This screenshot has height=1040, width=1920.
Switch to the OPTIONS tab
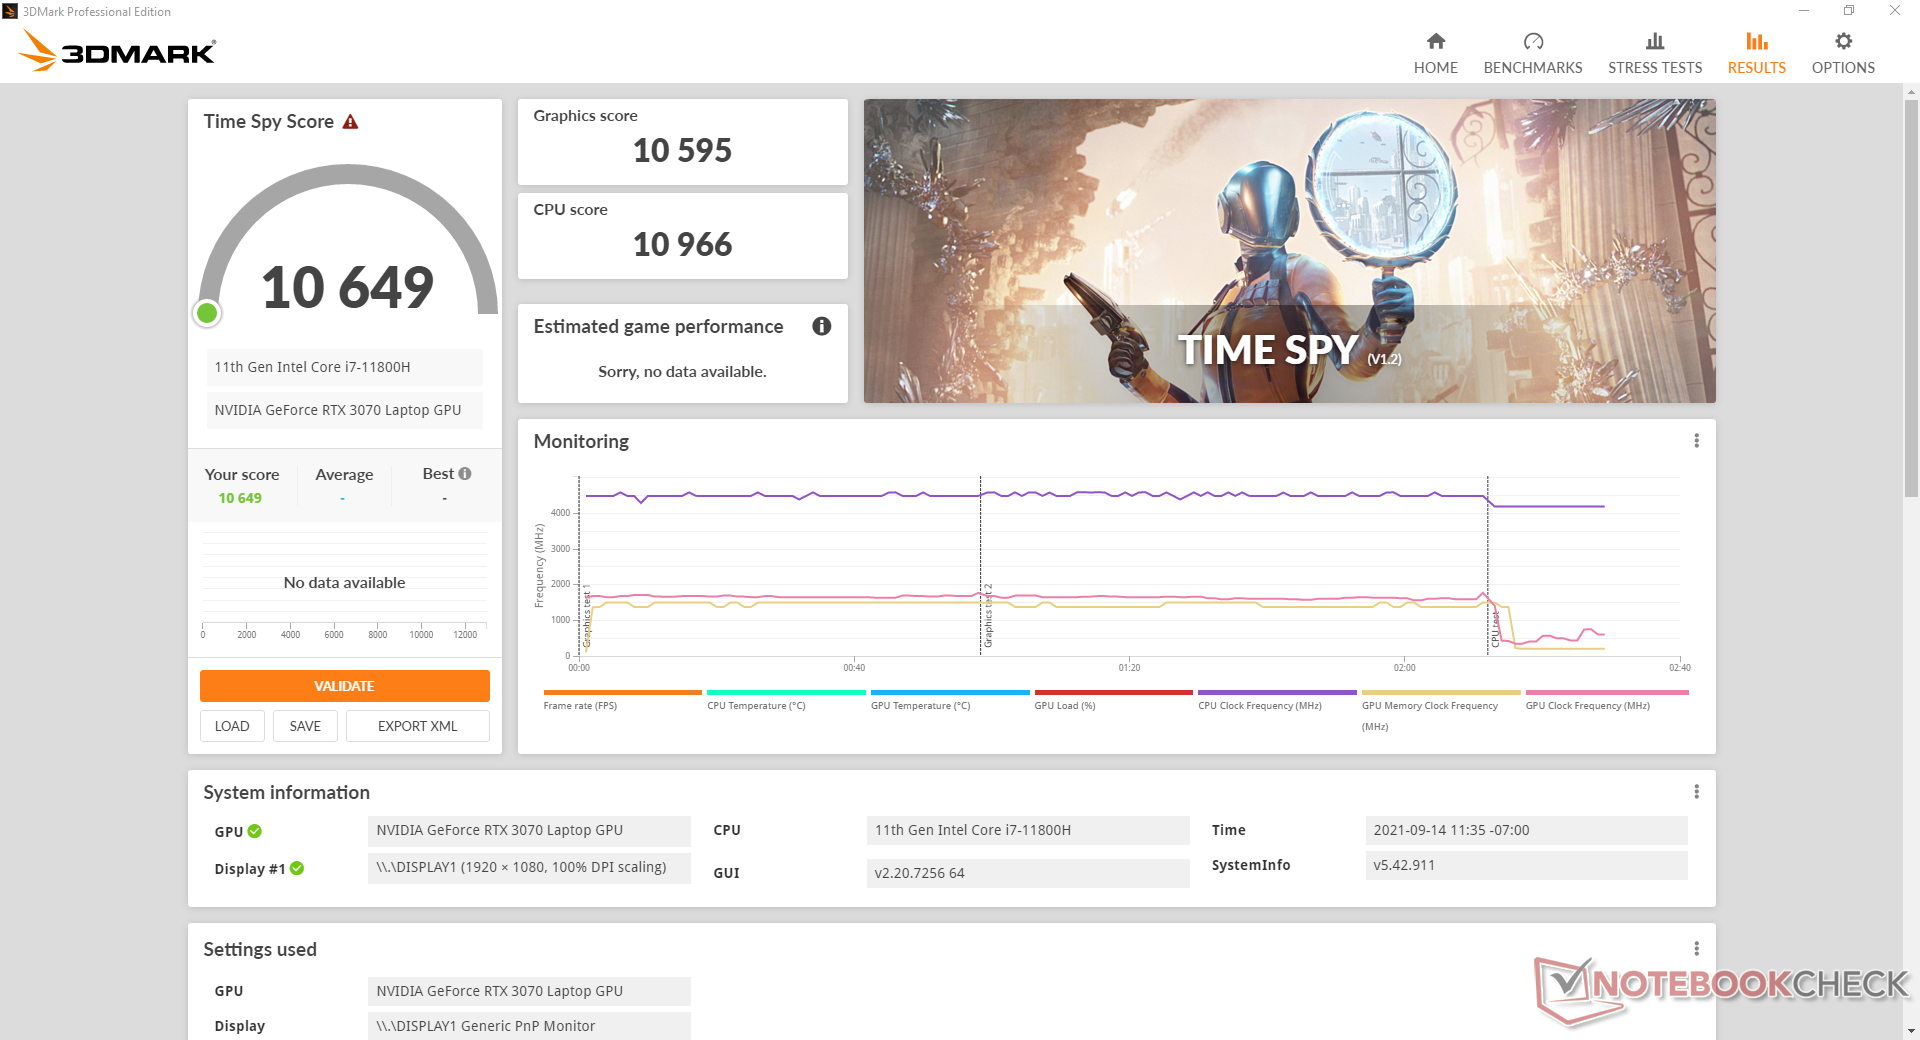coord(1843,68)
